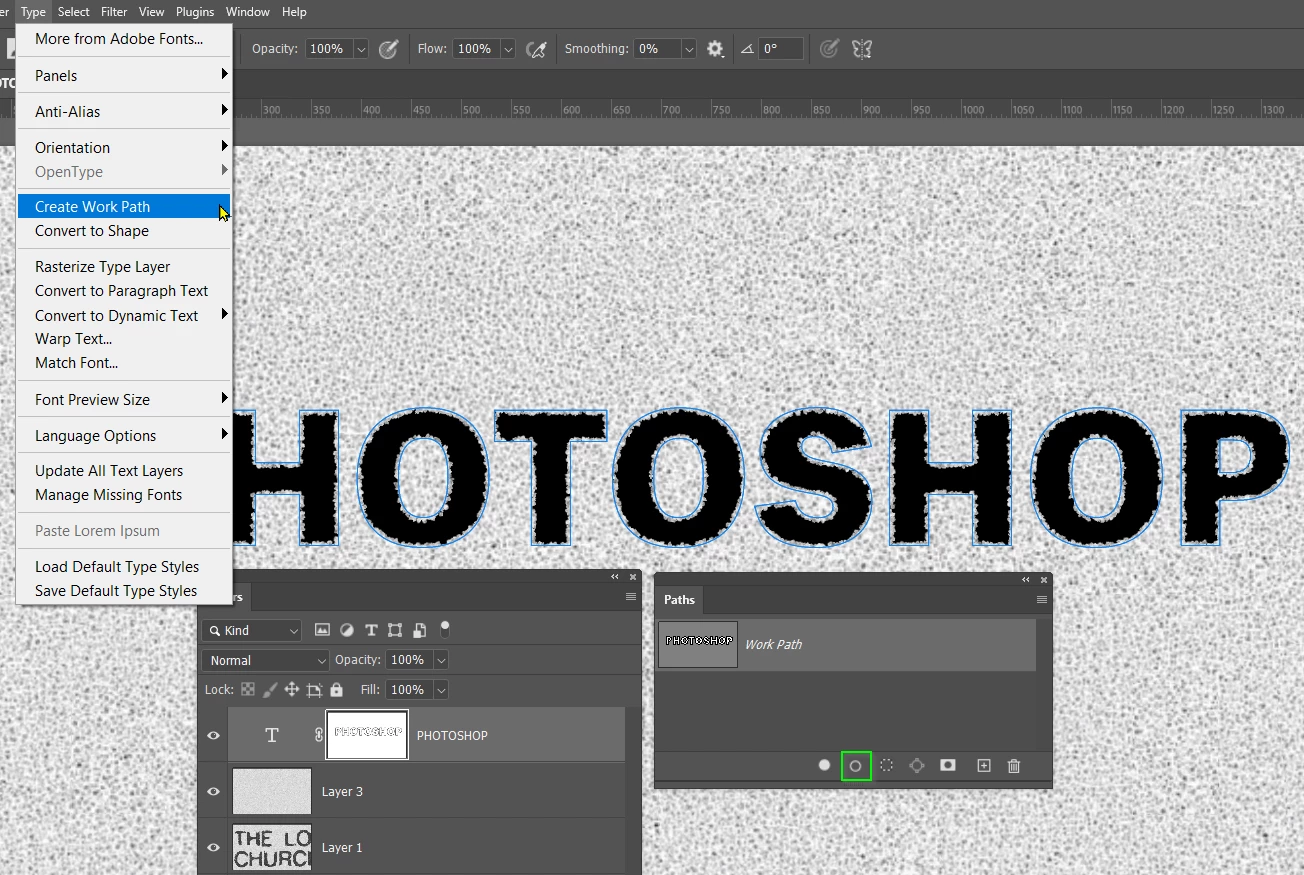Open the Select menu
Screen dimensions: 1304x875
pyautogui.click(x=74, y=12)
